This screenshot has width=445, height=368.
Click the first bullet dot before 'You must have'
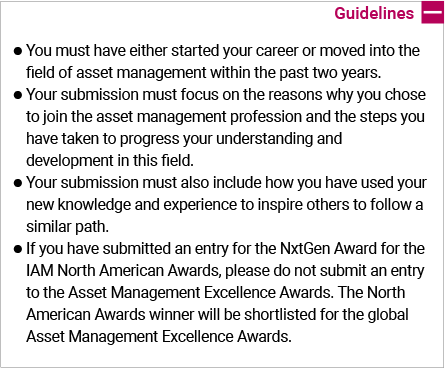coord(18,51)
